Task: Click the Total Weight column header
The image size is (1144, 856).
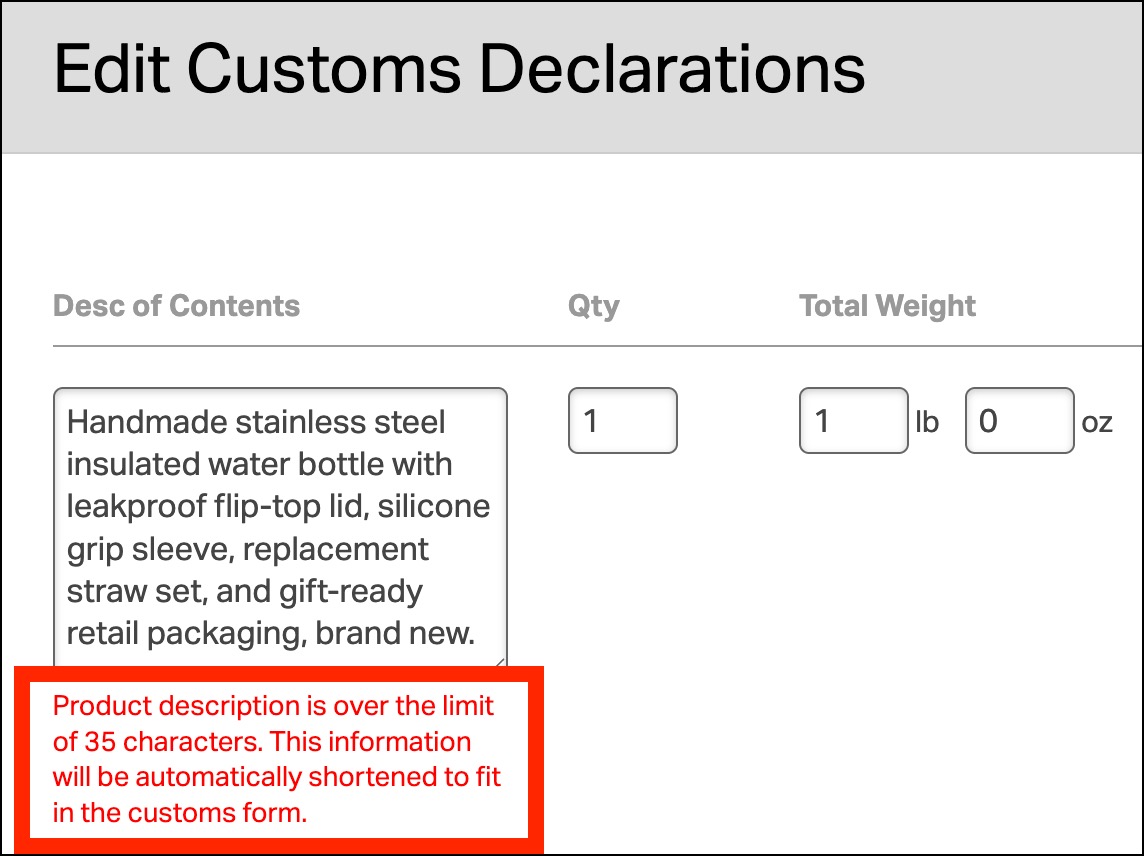Action: click(x=887, y=306)
